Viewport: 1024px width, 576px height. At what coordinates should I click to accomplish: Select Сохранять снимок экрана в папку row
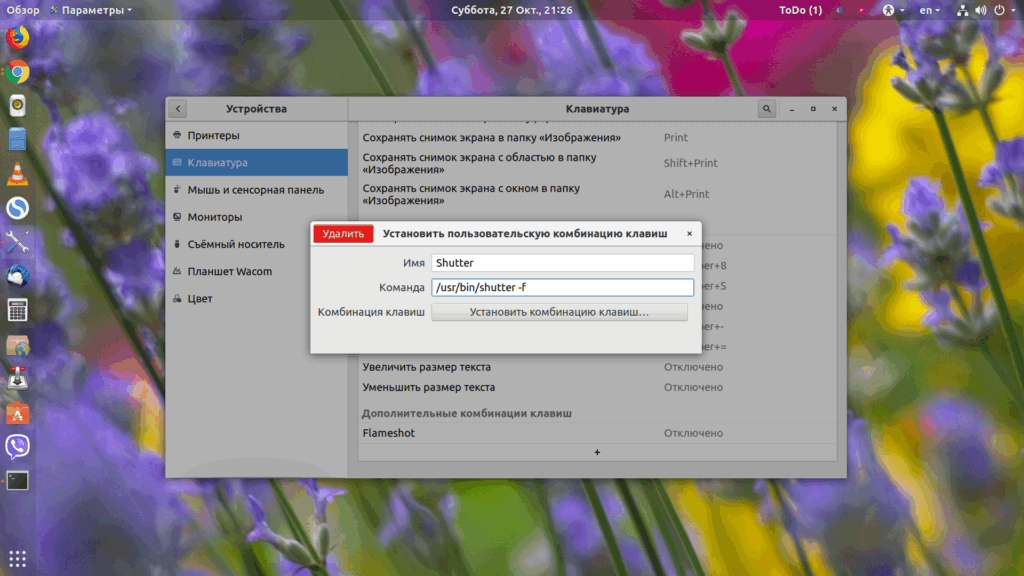598,138
